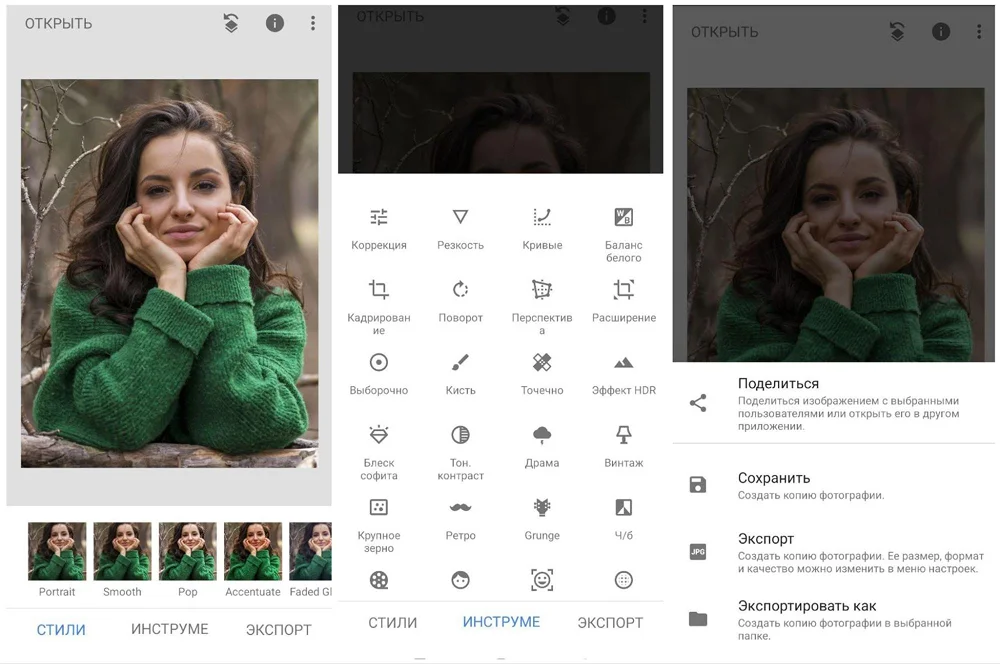Select the Резкость sharpening tool

pos(460,227)
